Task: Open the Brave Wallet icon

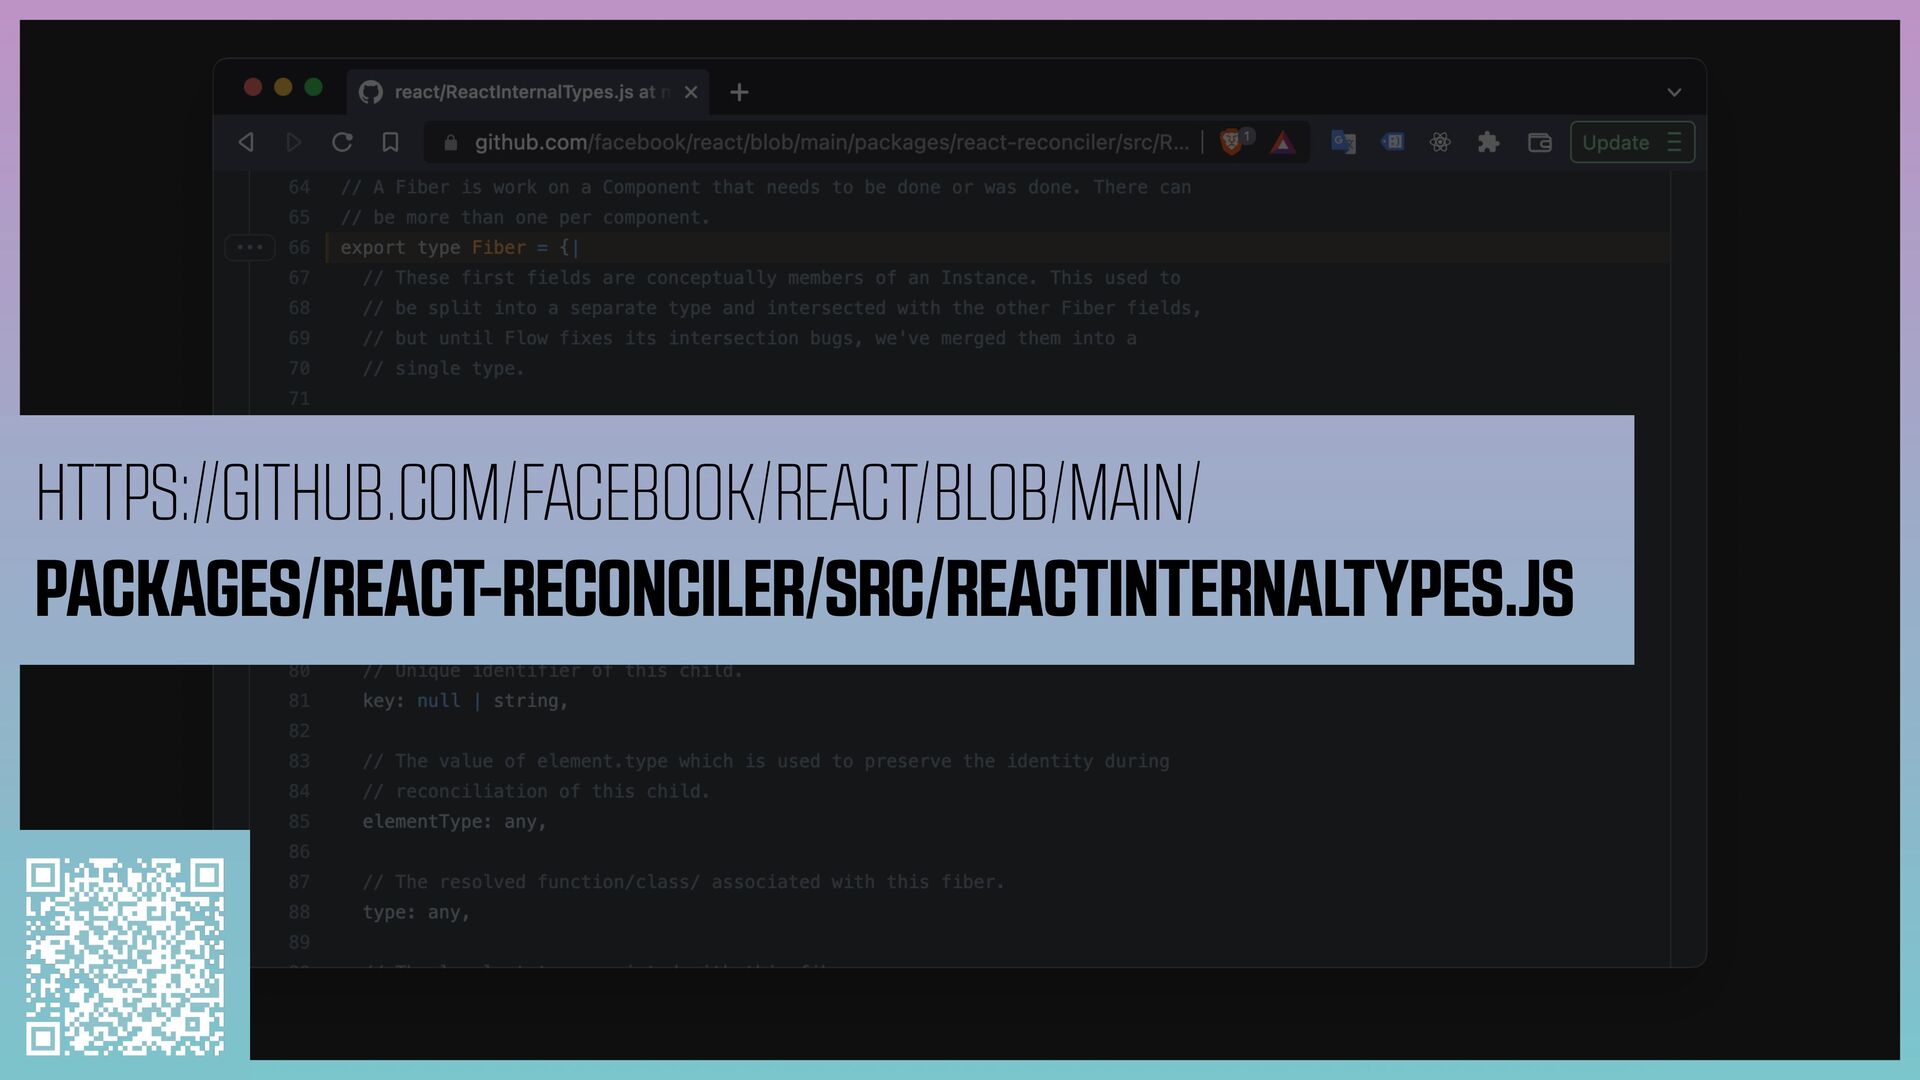Action: pyautogui.click(x=1540, y=142)
